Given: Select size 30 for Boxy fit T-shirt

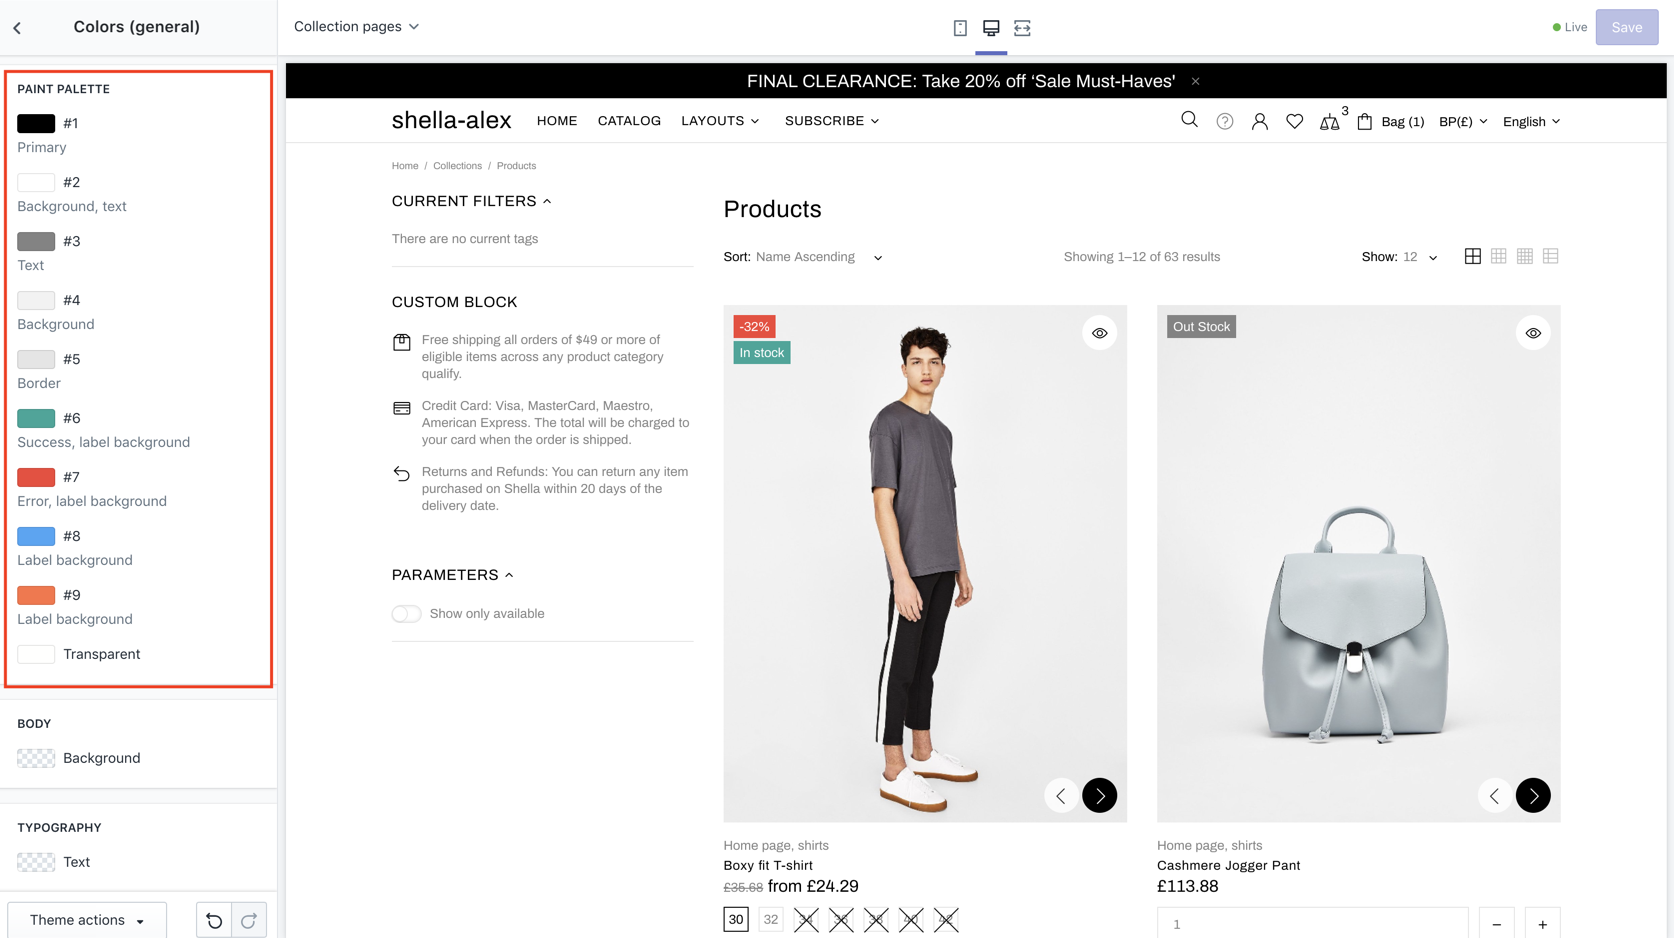Looking at the screenshot, I should pos(736,919).
